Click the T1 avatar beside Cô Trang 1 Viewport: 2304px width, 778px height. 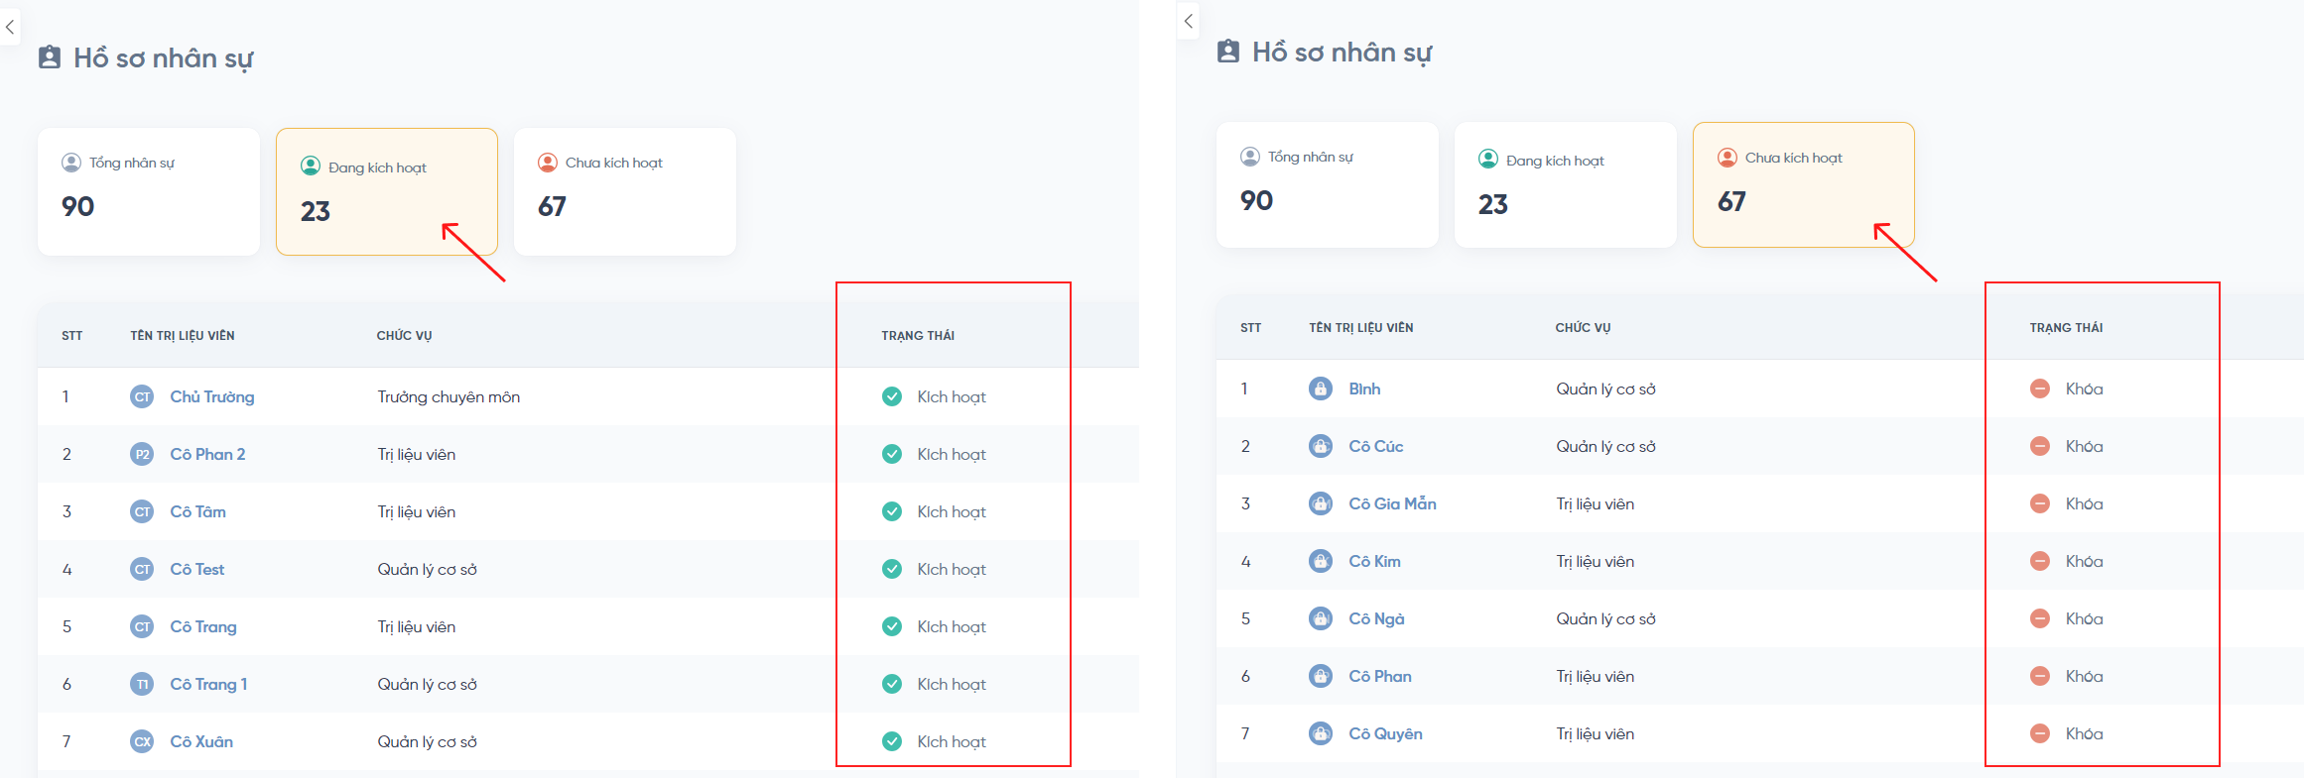pyautogui.click(x=142, y=684)
